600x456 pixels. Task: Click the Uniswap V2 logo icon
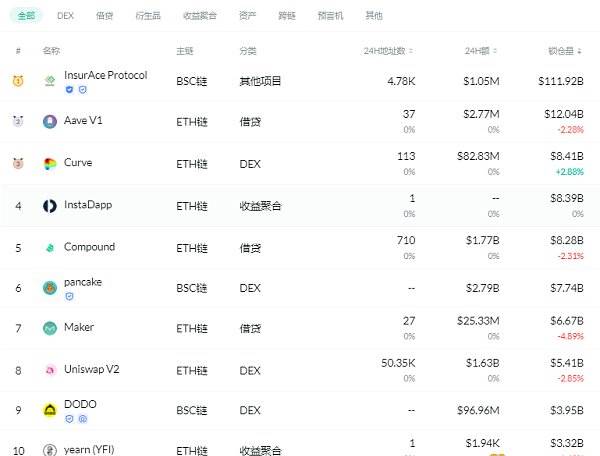pos(50,370)
